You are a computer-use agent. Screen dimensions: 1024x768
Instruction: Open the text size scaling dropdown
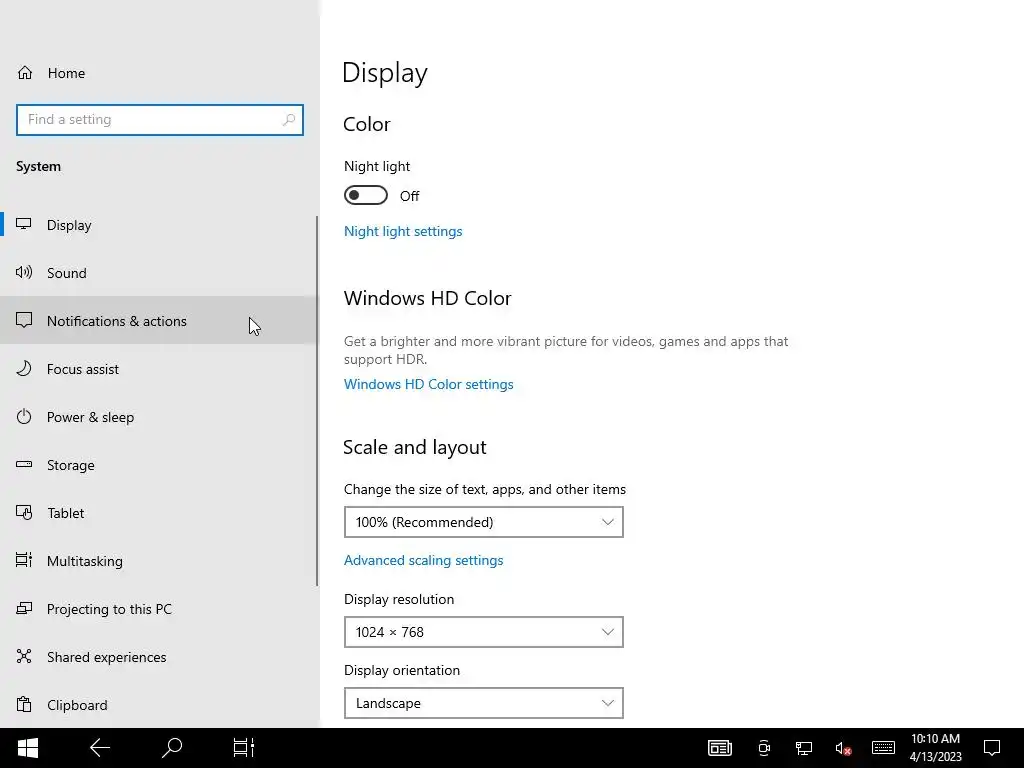(x=483, y=522)
